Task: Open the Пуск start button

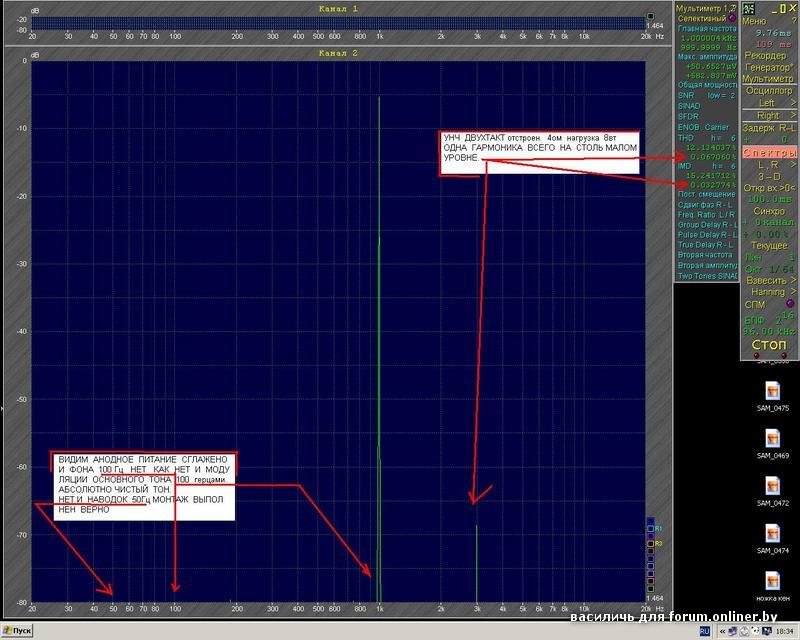Action: (x=18, y=632)
